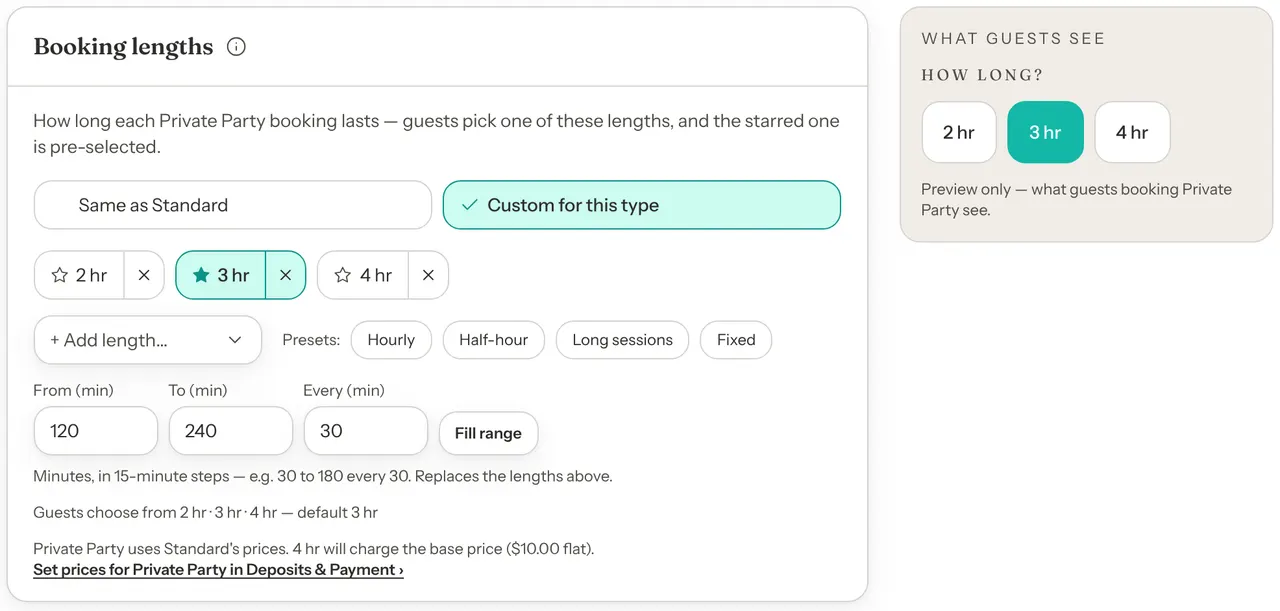The width and height of the screenshot is (1280, 611).
Task: Apply the Long sessions preset
Action: pyautogui.click(x=622, y=340)
